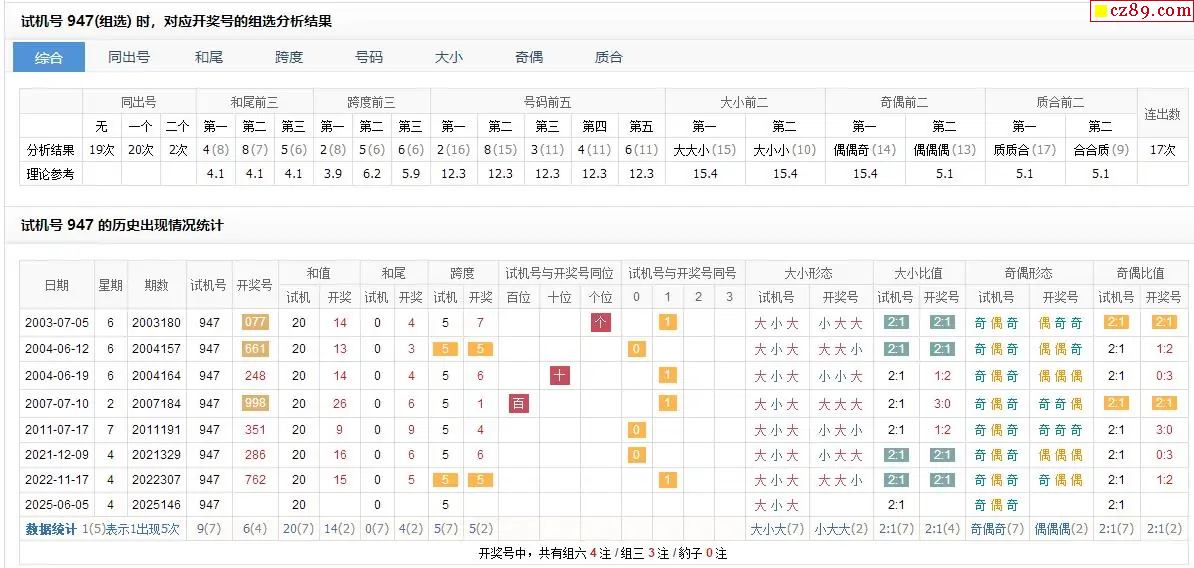1194x568 pixels.
Task: Select date 2025-06-05
Action: [x=57, y=505]
